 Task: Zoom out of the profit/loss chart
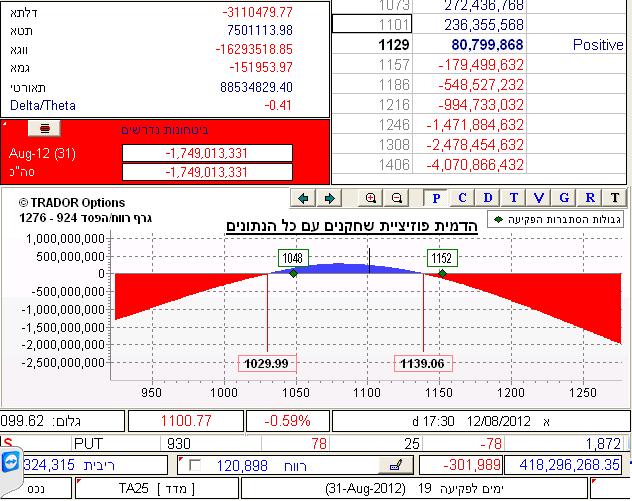pos(397,198)
